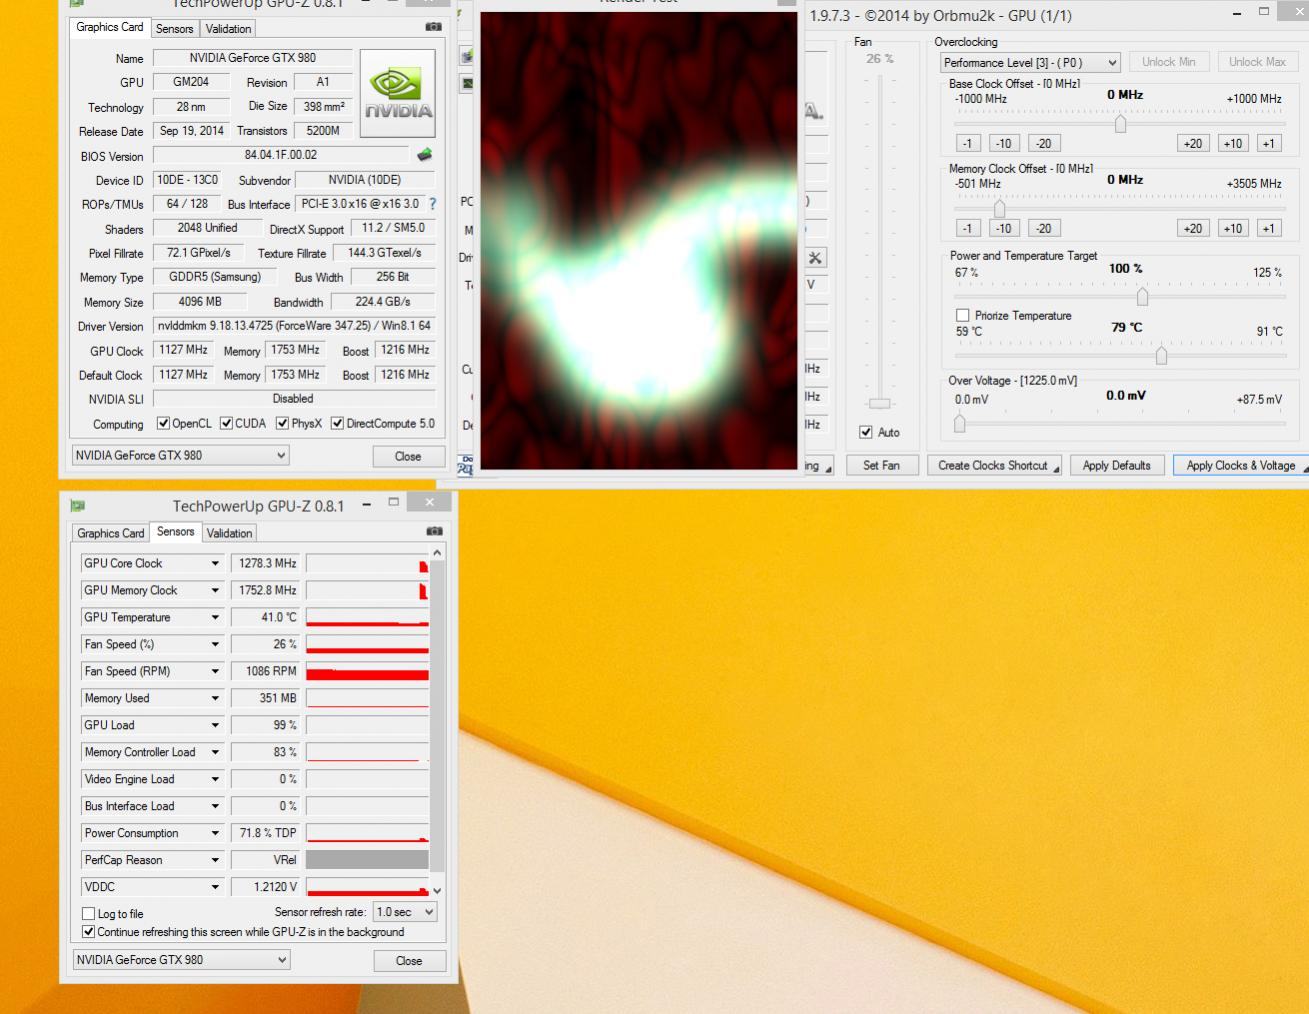Click the screenshot camera icon in the Sensors window
Screen dimensions: 1309x1014
(x=434, y=532)
